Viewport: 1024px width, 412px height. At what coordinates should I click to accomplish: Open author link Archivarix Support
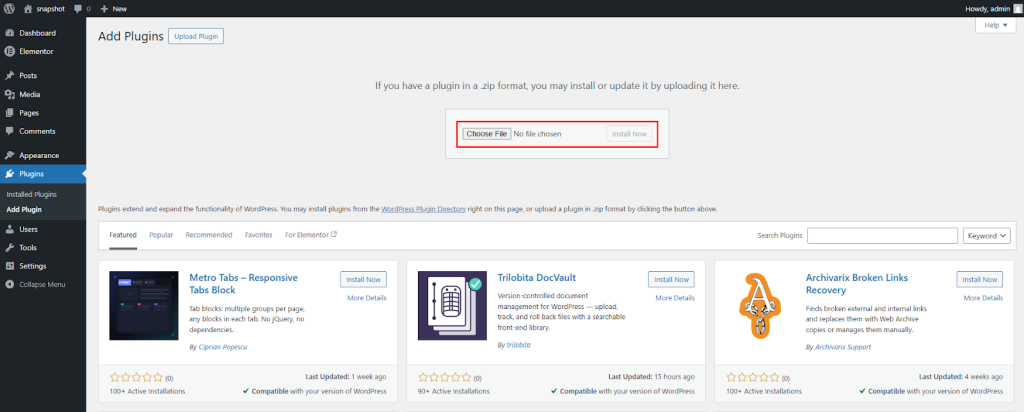[842, 347]
